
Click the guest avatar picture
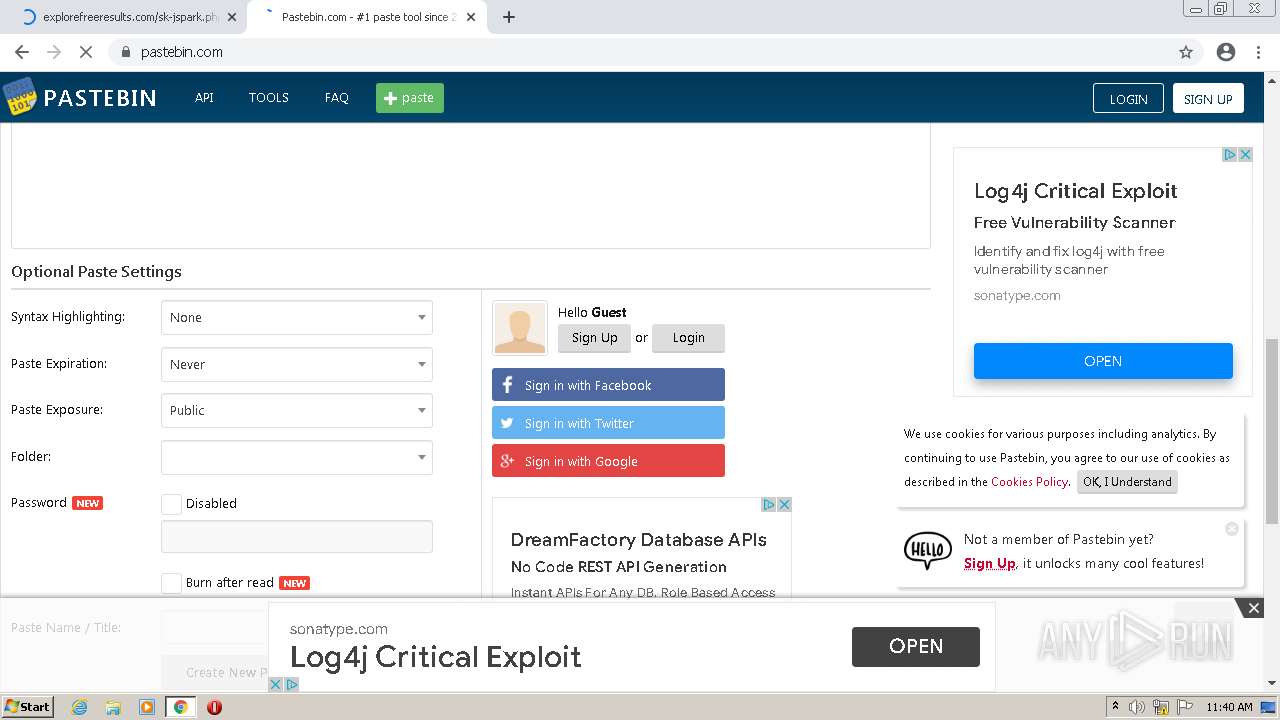(520, 328)
